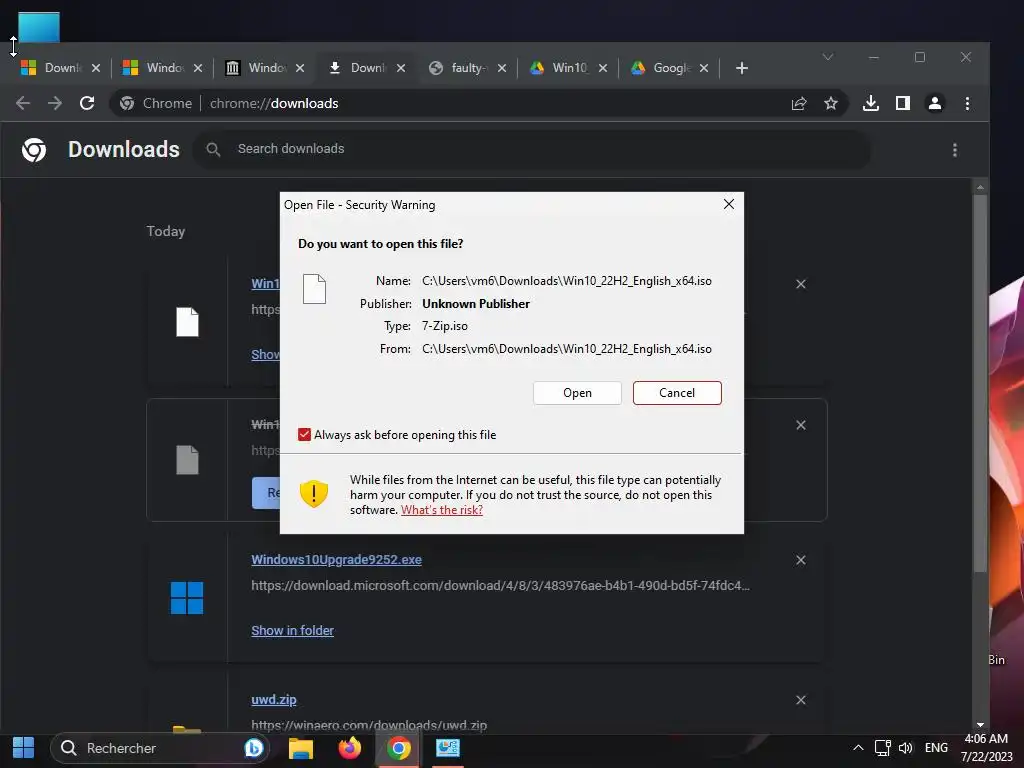Bookmark this page with the star icon
The height and width of the screenshot is (768, 1024).
coord(831,103)
